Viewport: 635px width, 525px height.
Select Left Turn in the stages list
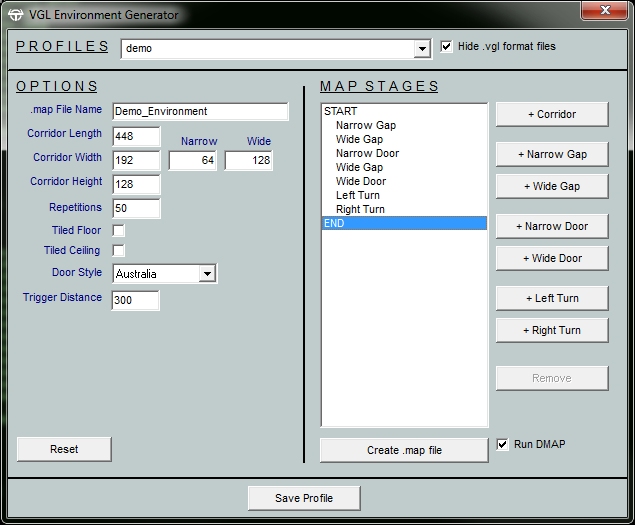pyautogui.click(x=404, y=195)
